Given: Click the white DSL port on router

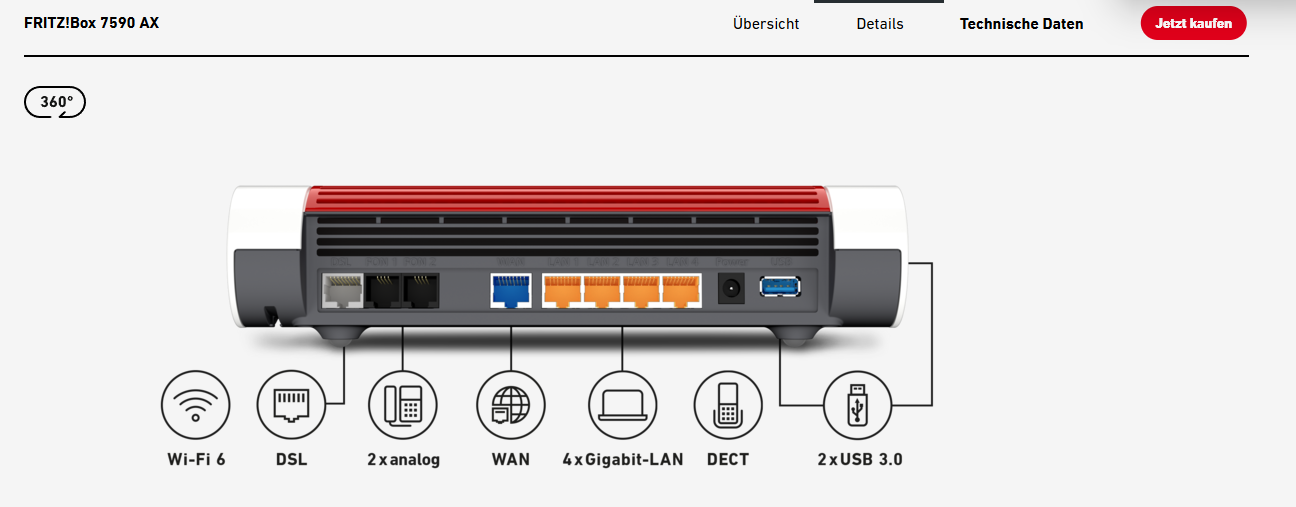Looking at the screenshot, I should [x=340, y=291].
